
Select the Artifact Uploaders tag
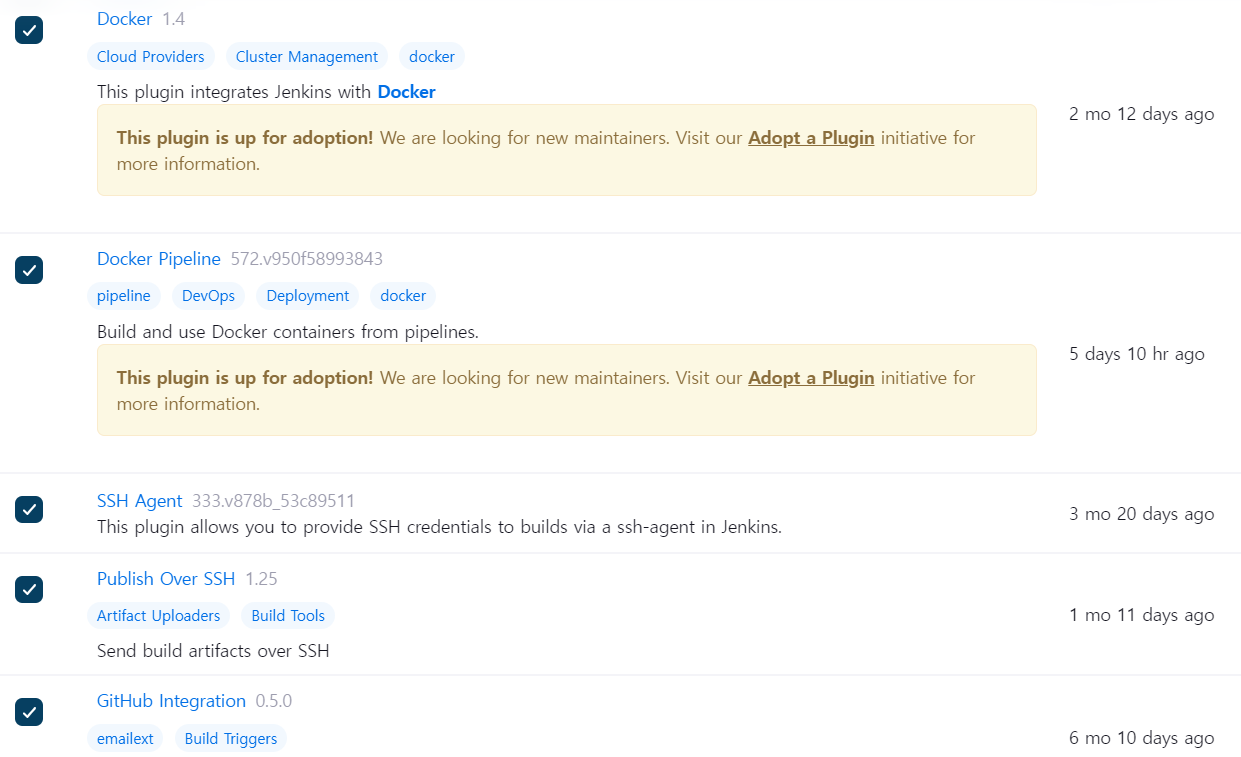159,616
